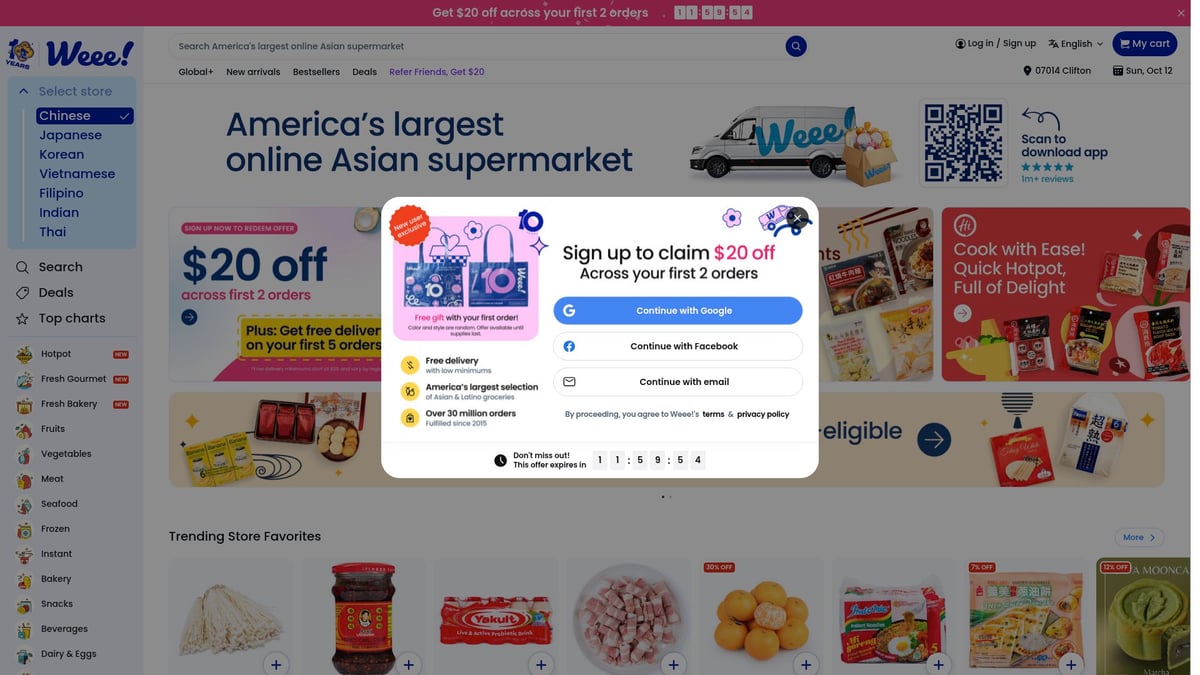
Task: Open the English language dropdown
Action: tap(1076, 44)
